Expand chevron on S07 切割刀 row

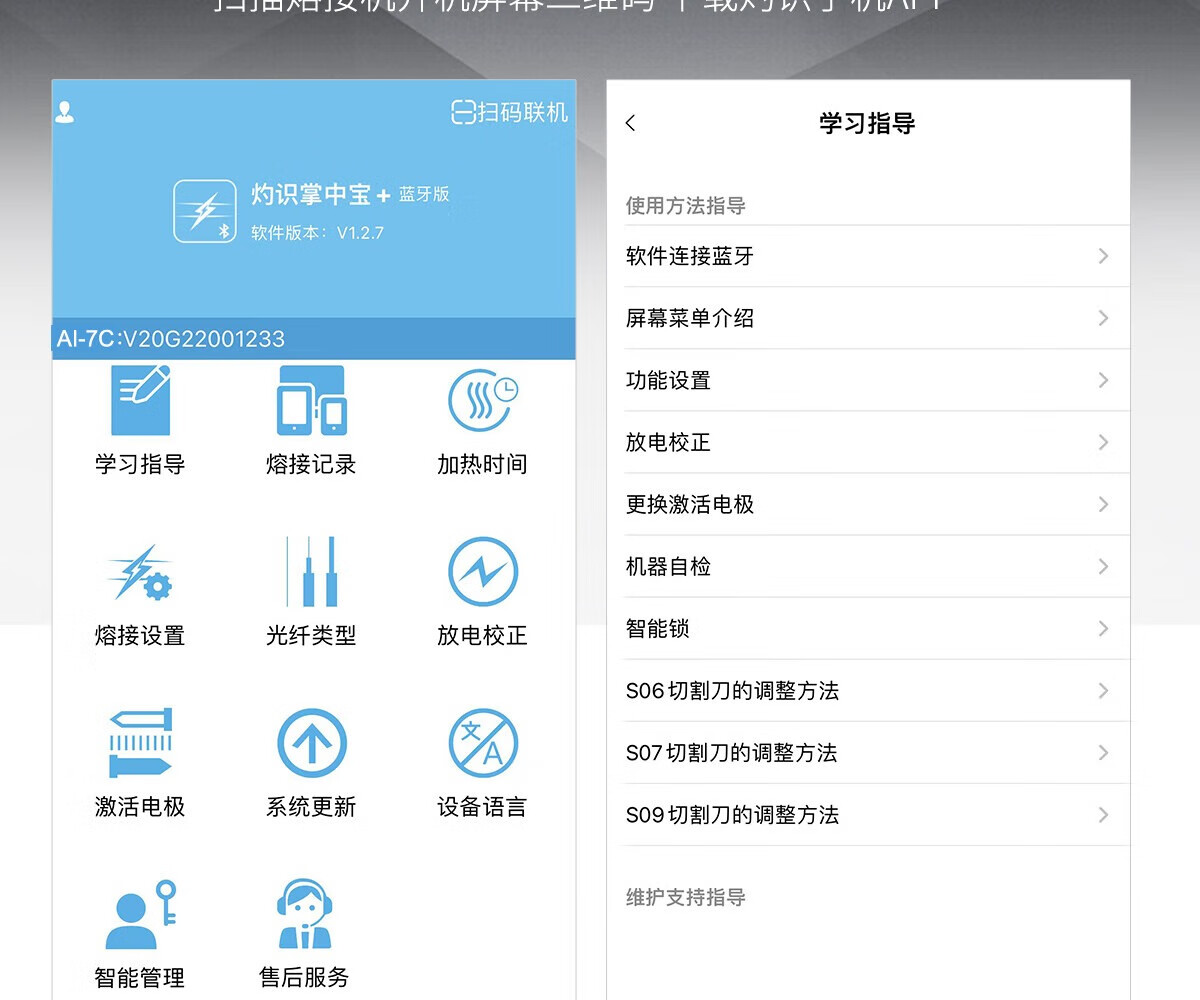1103,752
